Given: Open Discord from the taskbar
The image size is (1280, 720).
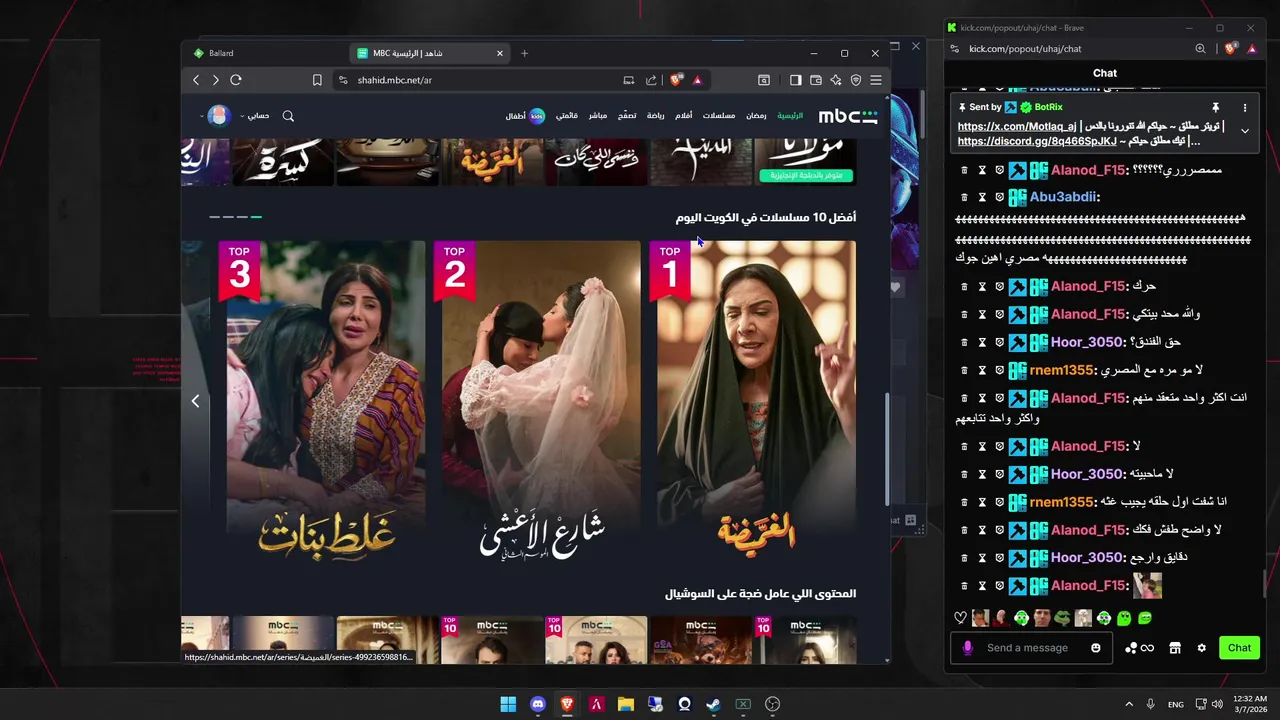Looking at the screenshot, I should pos(537,704).
